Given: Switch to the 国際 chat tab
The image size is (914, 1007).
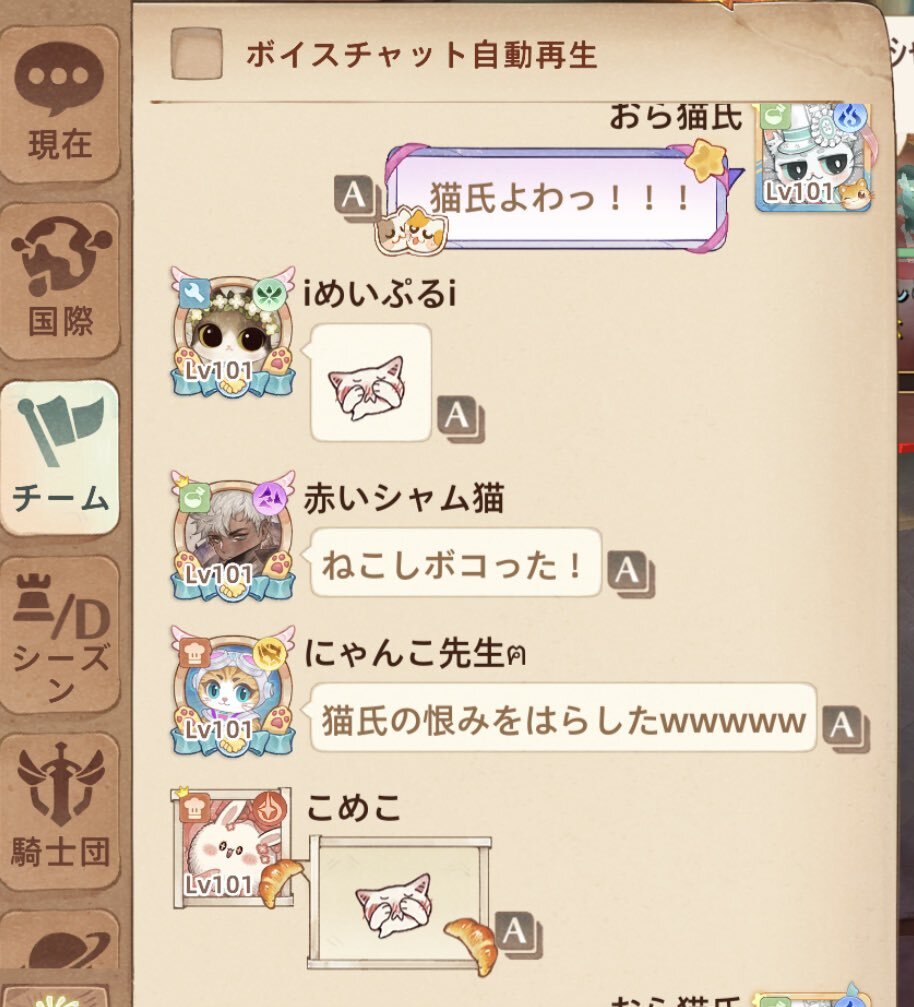Looking at the screenshot, I should pyautogui.click(x=60, y=281).
